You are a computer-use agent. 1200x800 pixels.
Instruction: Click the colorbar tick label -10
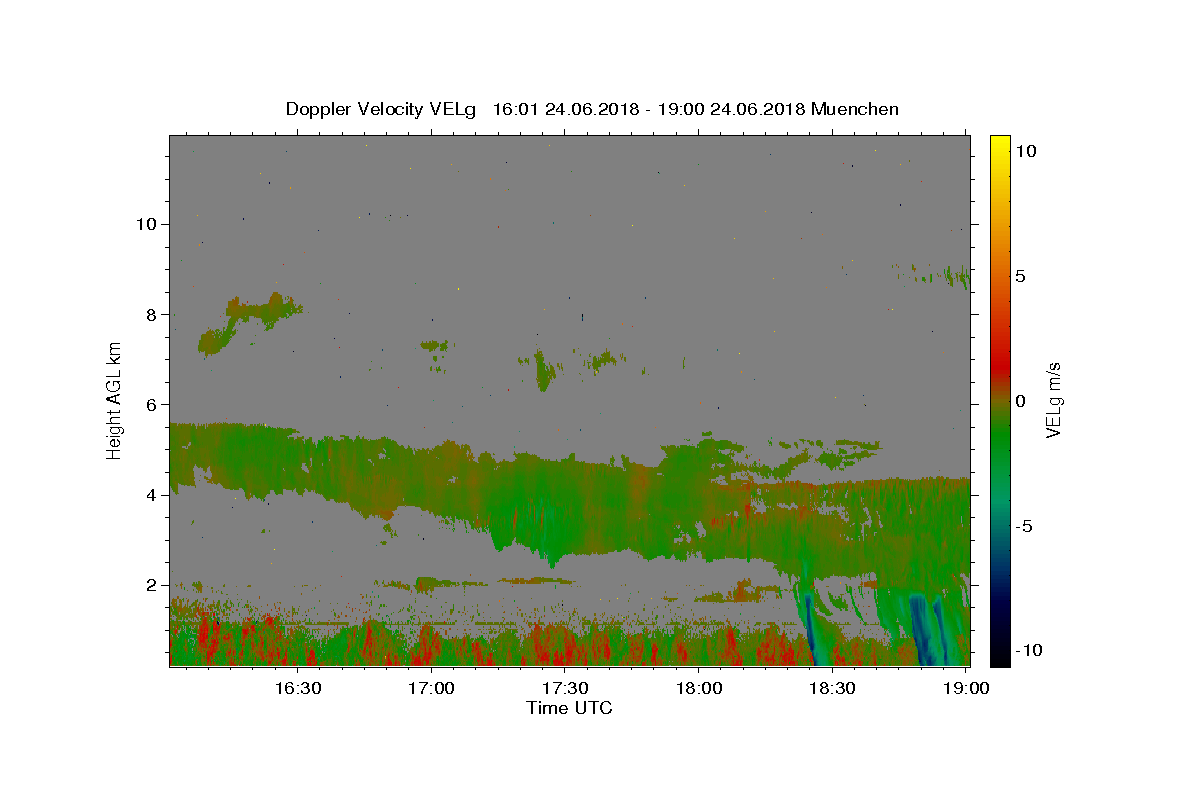(1029, 650)
